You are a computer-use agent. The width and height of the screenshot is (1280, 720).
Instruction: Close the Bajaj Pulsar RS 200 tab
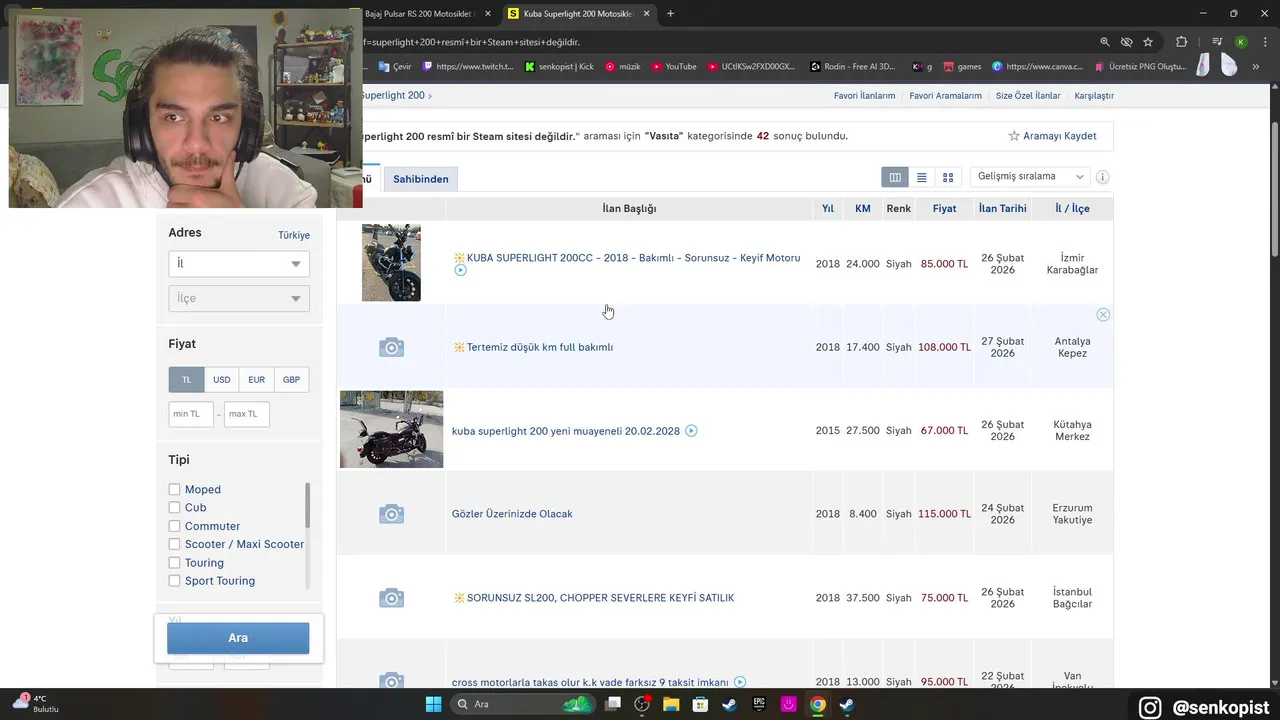click(x=487, y=13)
